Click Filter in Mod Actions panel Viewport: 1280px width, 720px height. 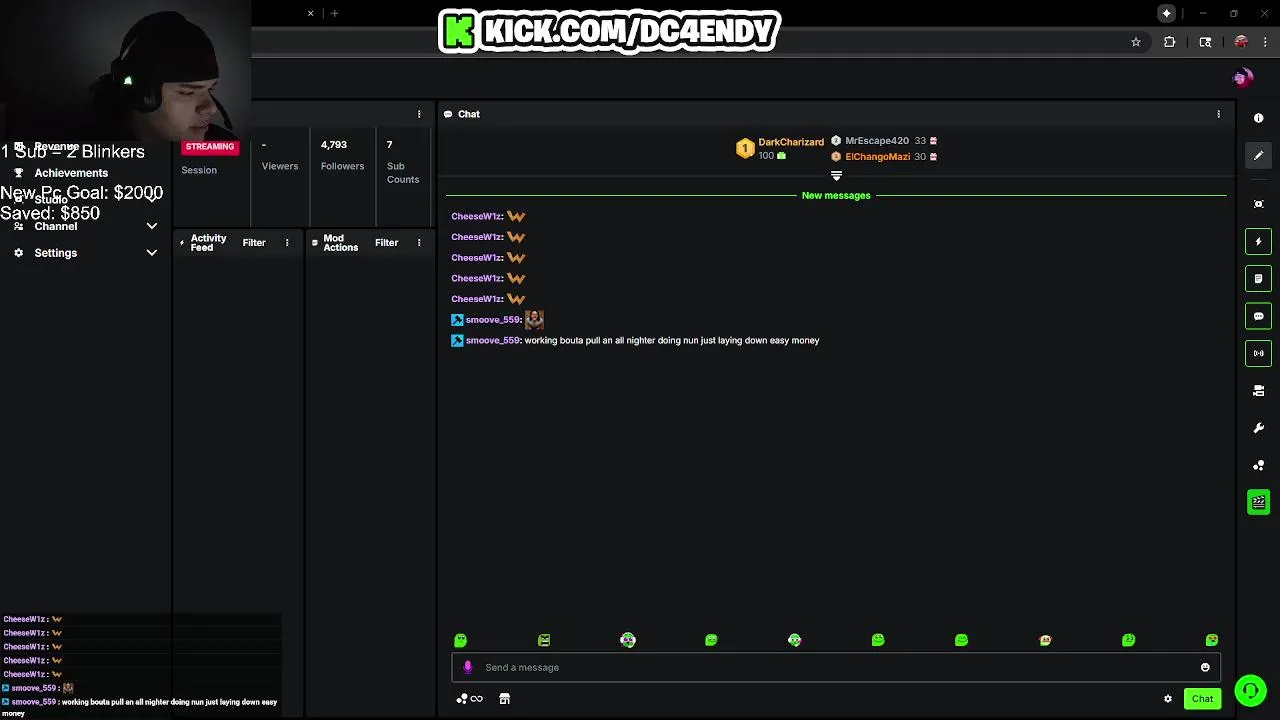[386, 243]
